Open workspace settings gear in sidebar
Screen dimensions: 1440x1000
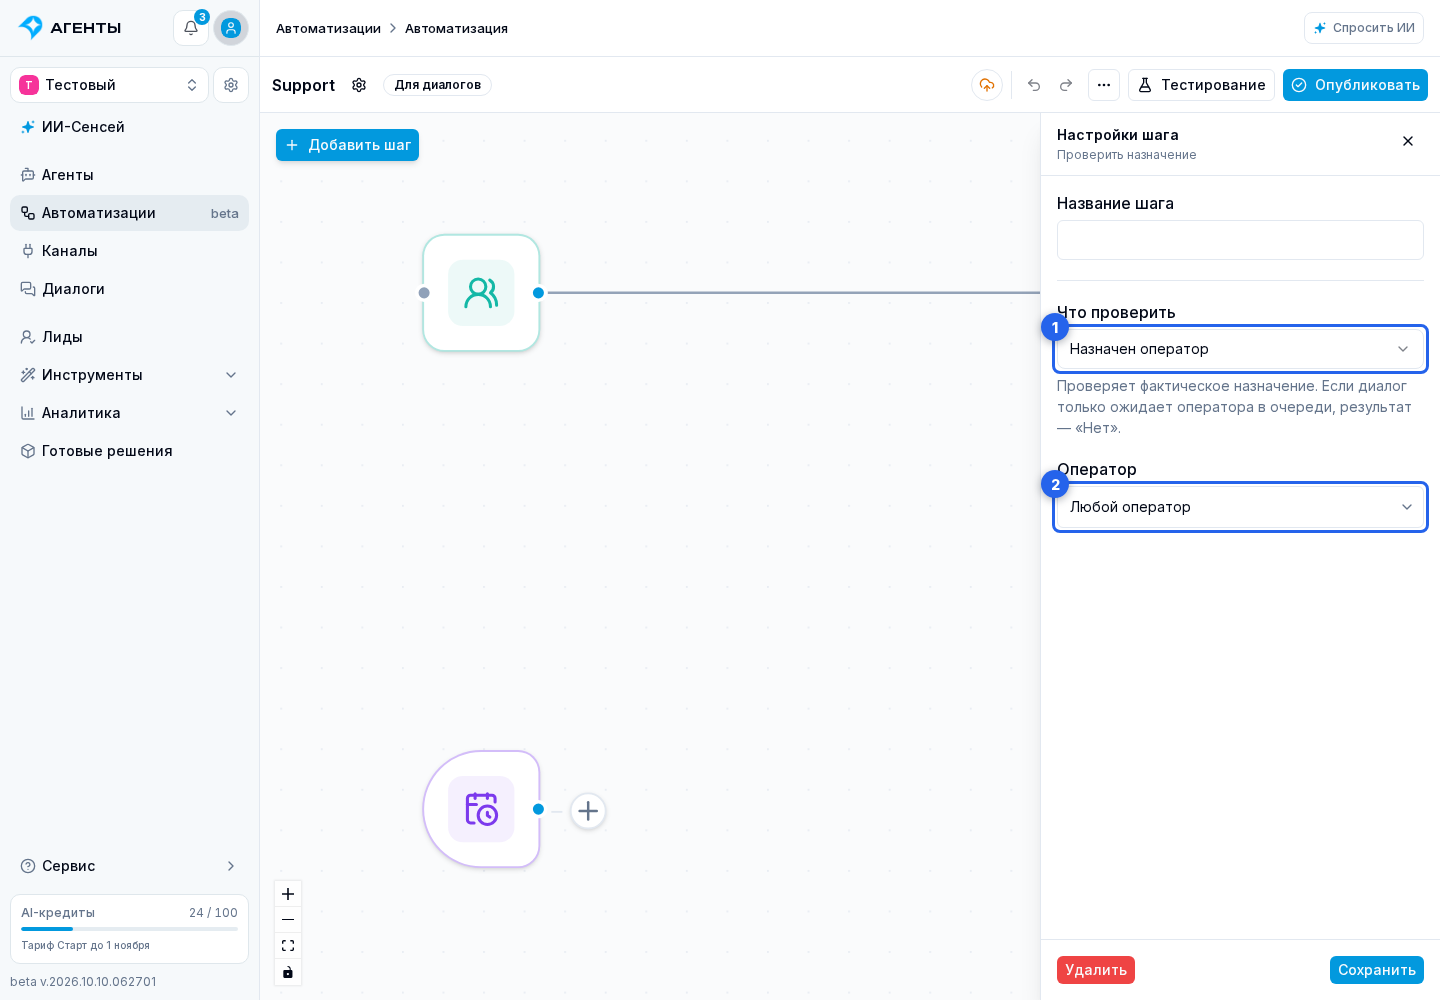tap(231, 85)
